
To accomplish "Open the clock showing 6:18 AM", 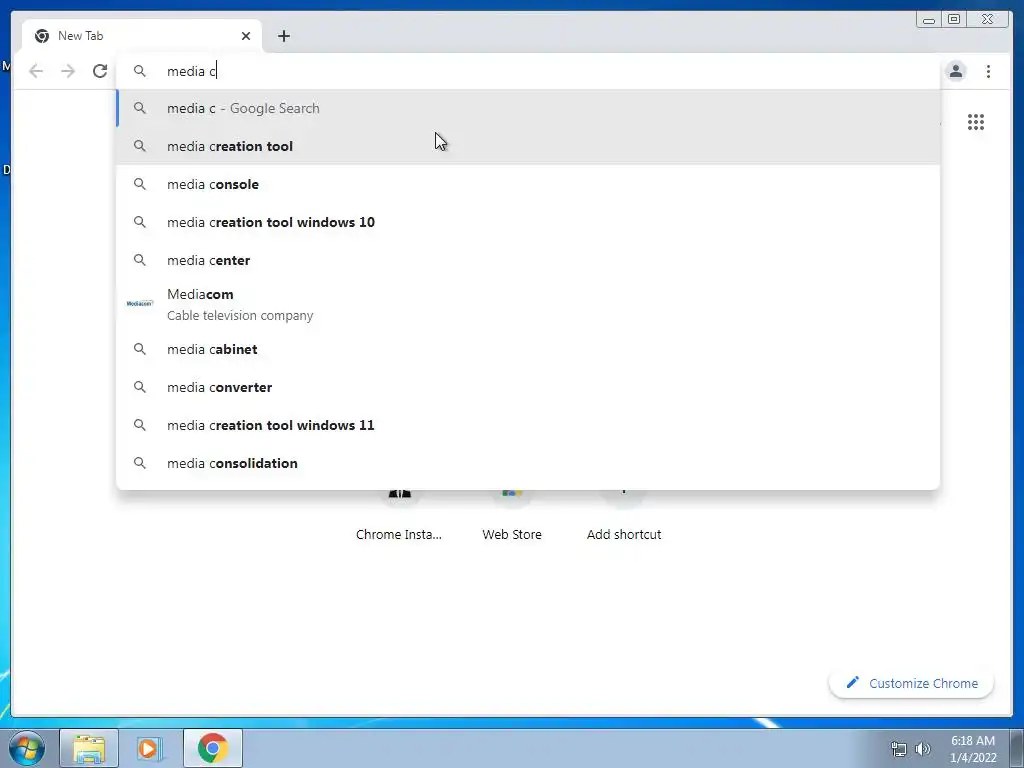I will 973,749.
